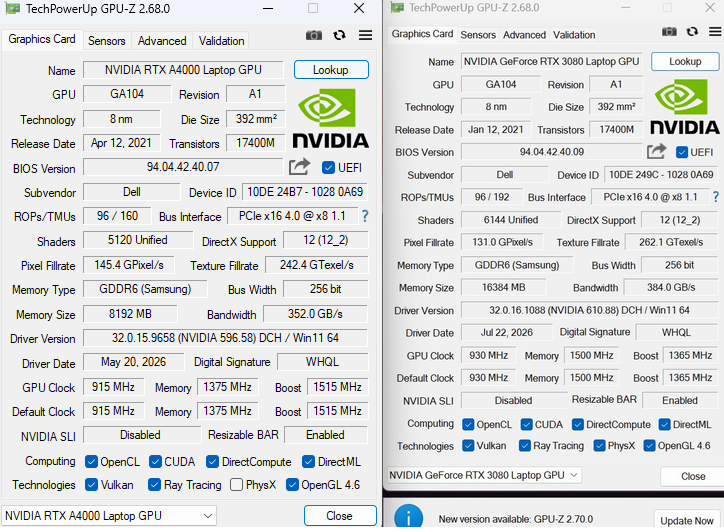
Task: Click camera screenshot icon in RTX 3080 window
Action: click(x=669, y=31)
